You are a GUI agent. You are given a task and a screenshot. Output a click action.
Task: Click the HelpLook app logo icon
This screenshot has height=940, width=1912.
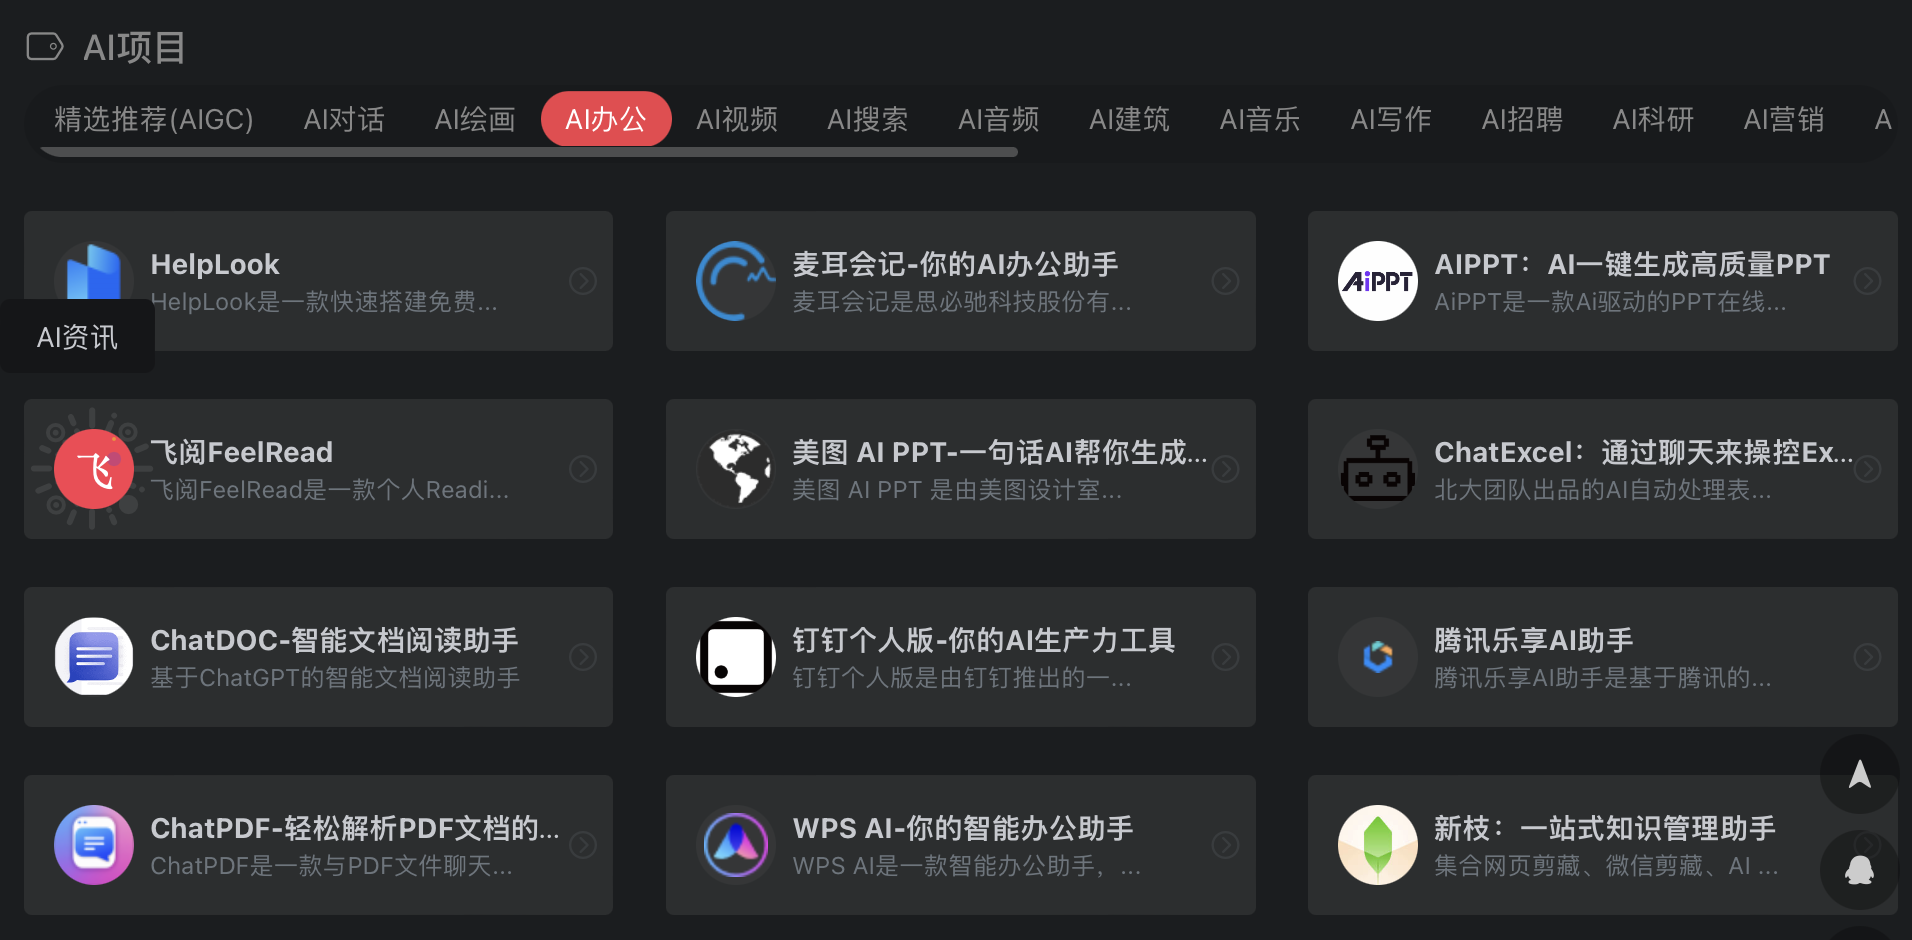tap(94, 272)
